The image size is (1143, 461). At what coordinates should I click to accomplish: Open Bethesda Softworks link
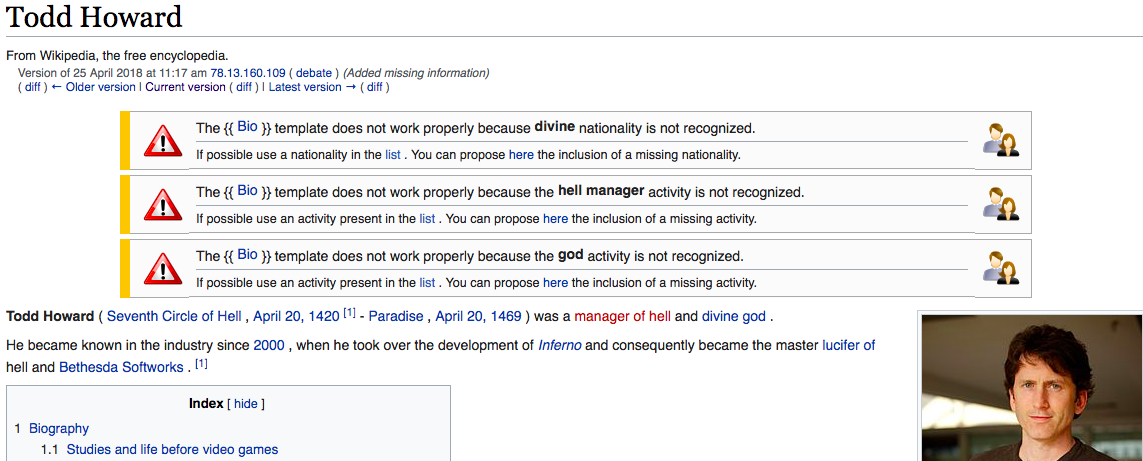121,367
